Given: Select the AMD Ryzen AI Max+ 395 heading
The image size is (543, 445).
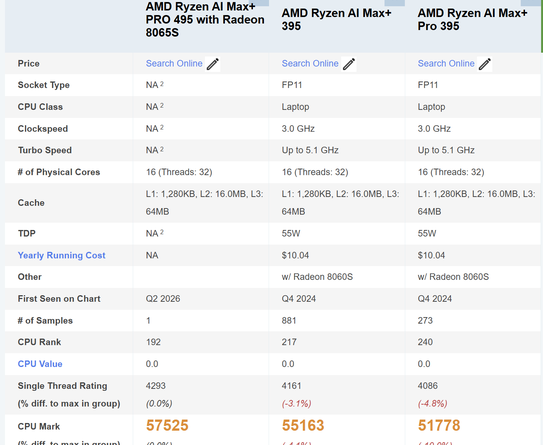Looking at the screenshot, I should pyautogui.click(x=336, y=20).
